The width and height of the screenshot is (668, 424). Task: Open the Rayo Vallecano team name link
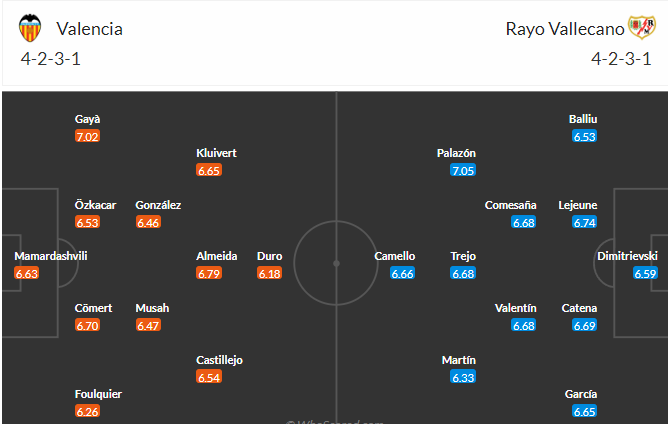(x=564, y=29)
